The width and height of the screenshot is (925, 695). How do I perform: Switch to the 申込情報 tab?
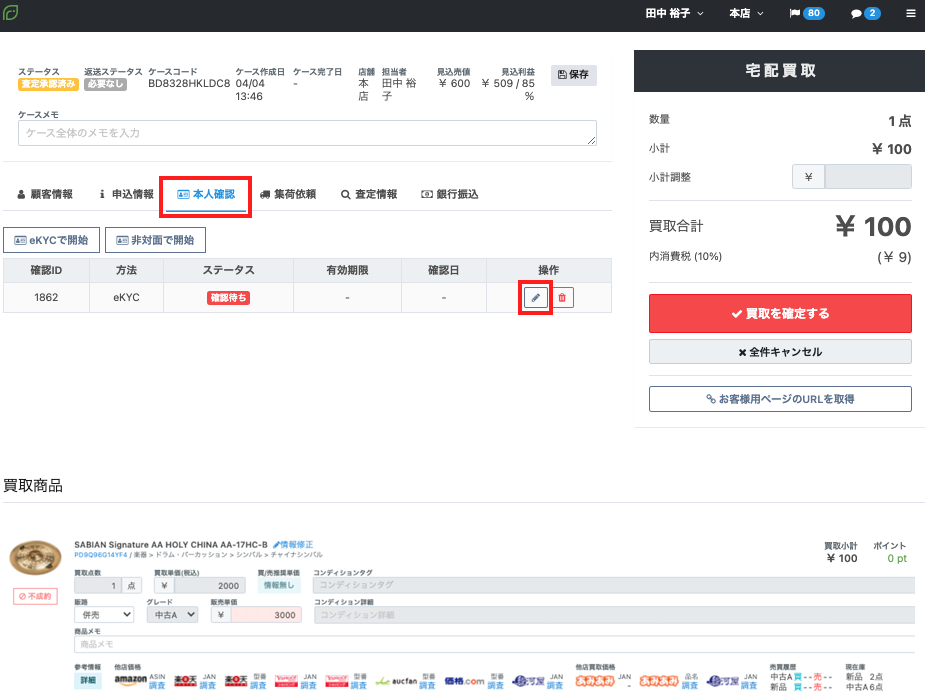pos(126,194)
